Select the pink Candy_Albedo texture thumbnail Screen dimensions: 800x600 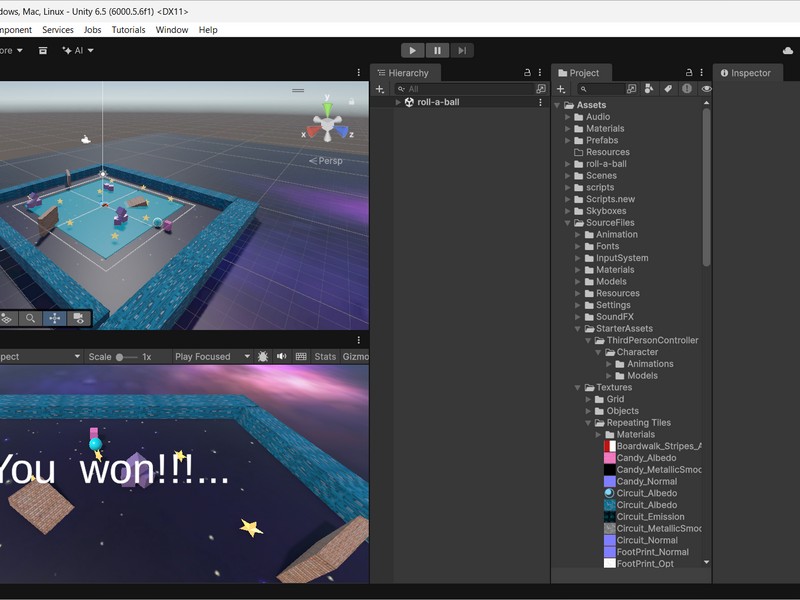[x=610, y=458]
